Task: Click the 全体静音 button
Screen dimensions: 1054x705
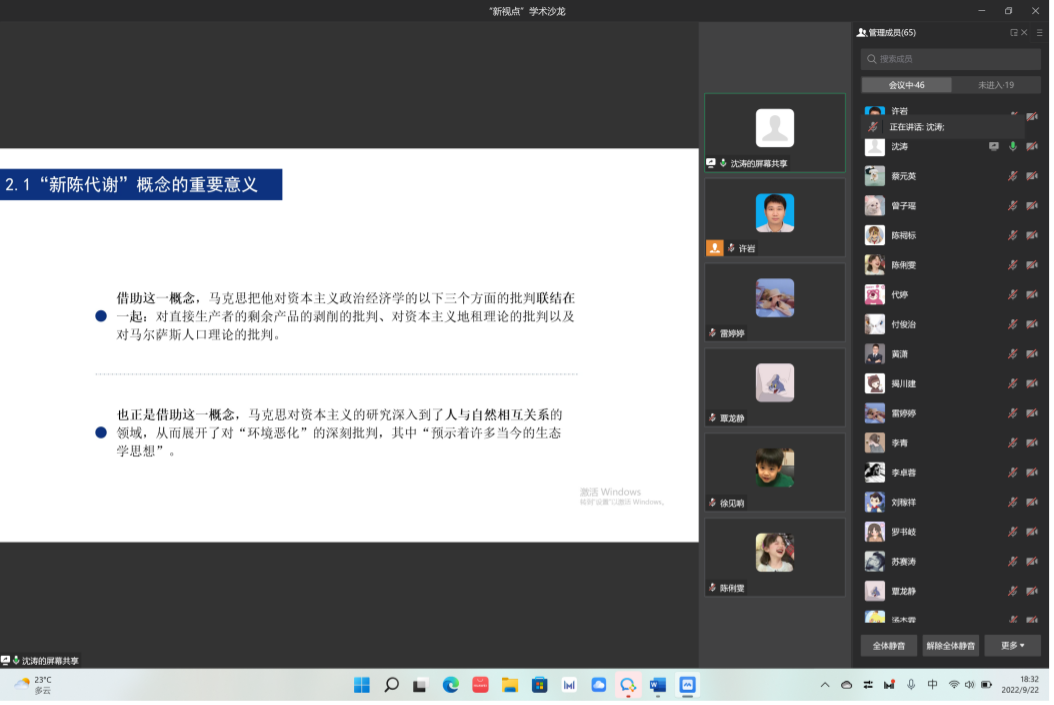Action: click(888, 646)
